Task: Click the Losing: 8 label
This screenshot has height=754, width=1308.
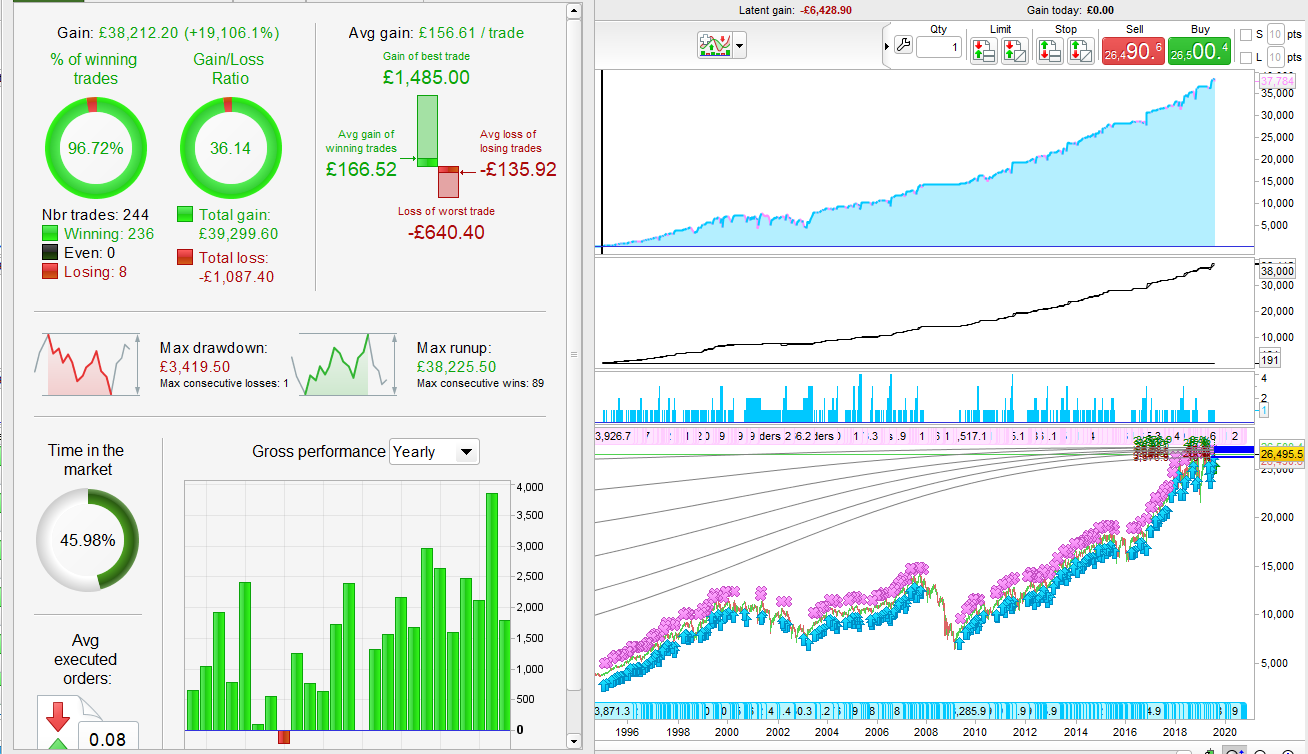Action: (x=96, y=271)
